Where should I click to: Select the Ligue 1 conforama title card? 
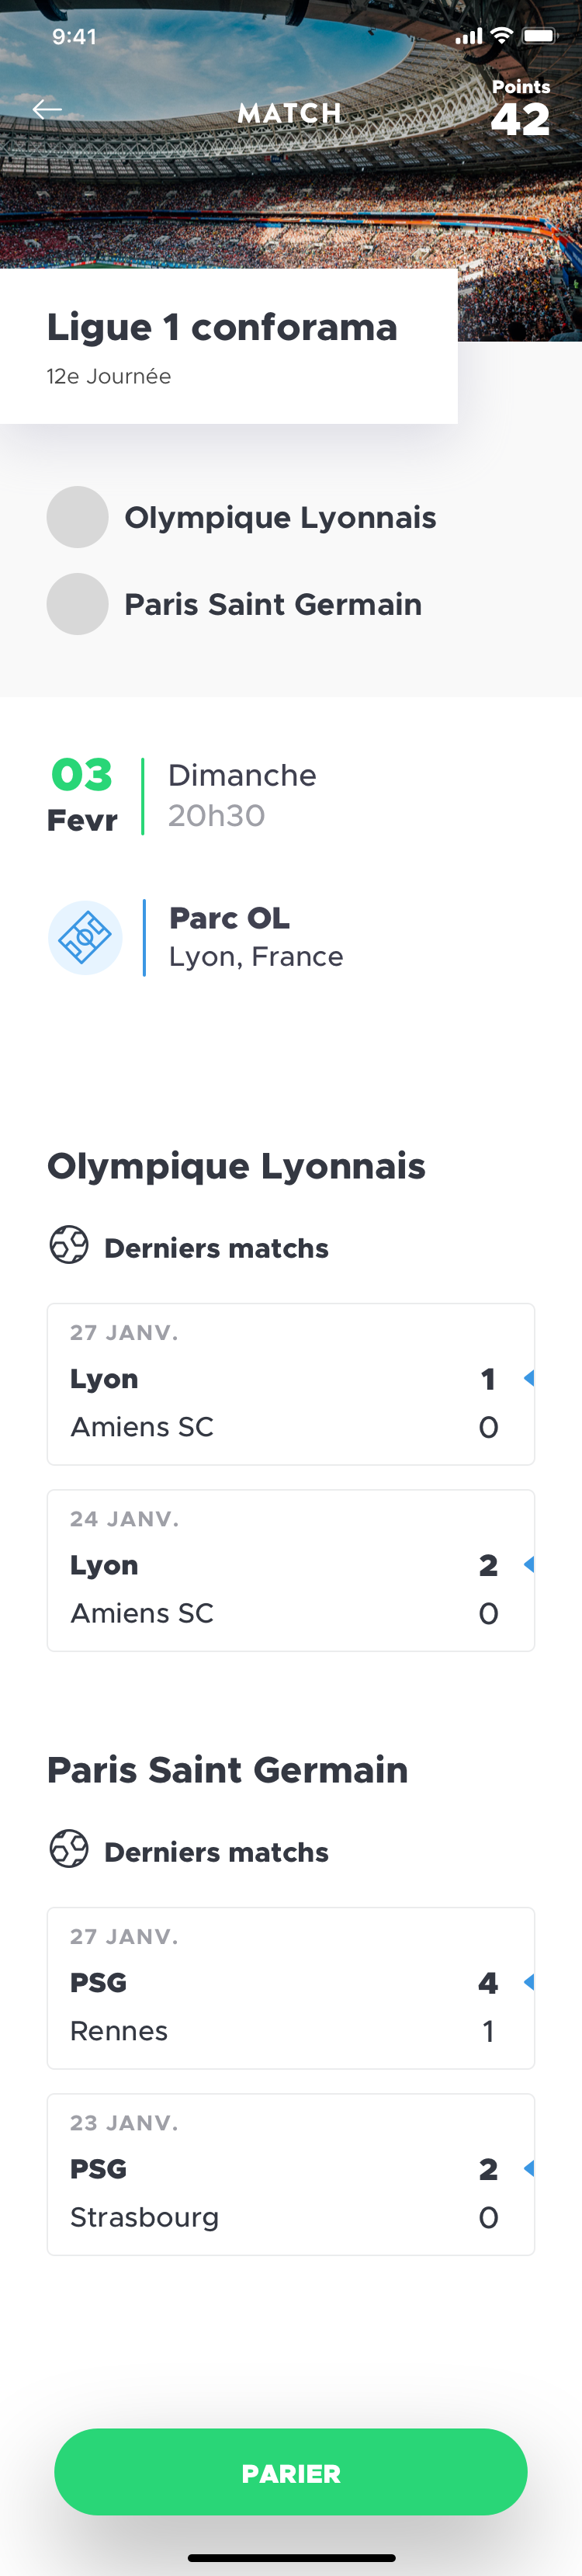coord(228,346)
